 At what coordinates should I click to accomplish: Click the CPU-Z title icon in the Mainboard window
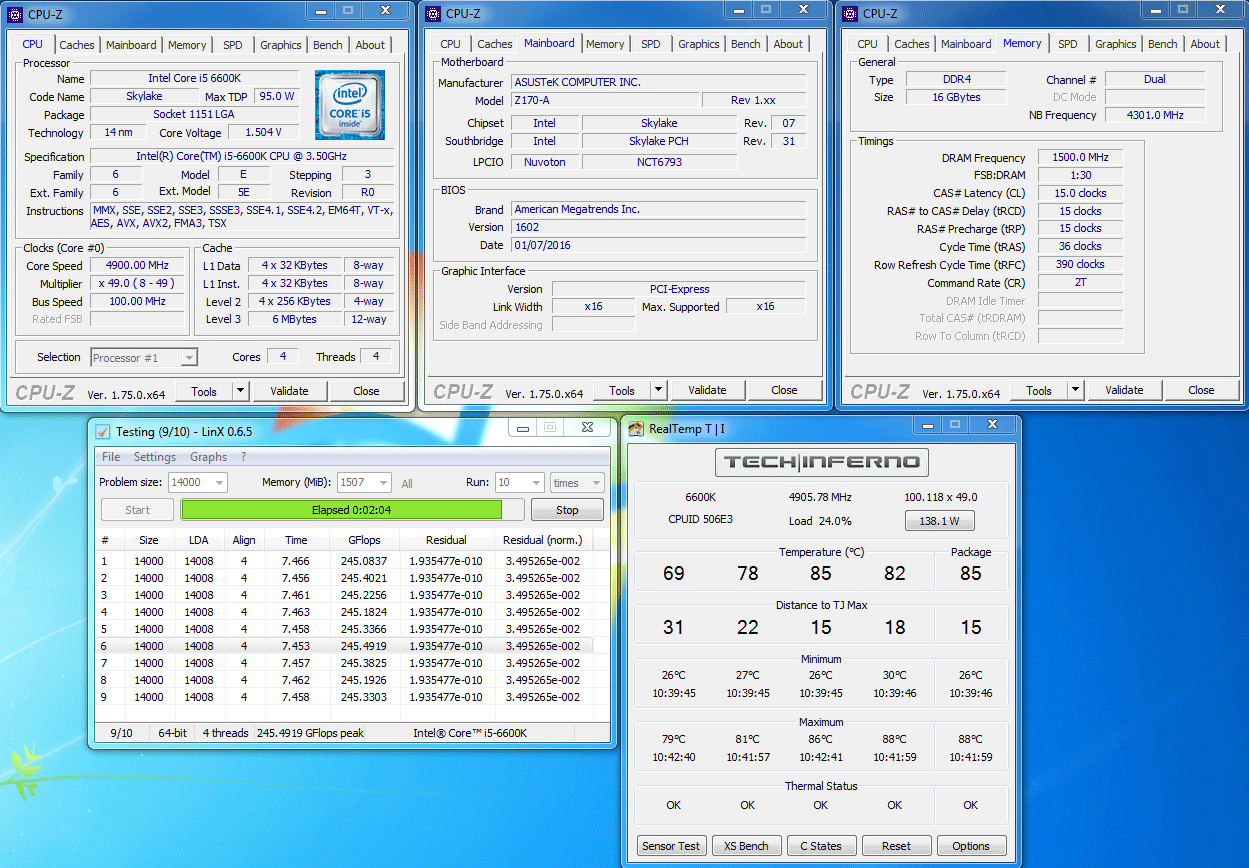[432, 13]
